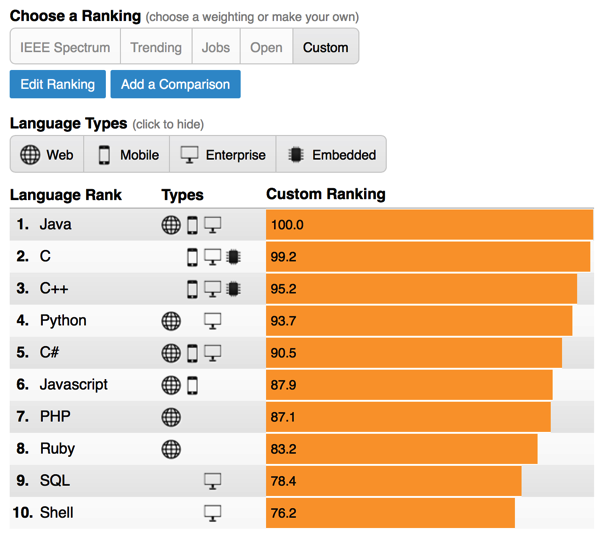Click the monitor icon in the C# row
The height and width of the screenshot is (533, 600).
(212, 353)
